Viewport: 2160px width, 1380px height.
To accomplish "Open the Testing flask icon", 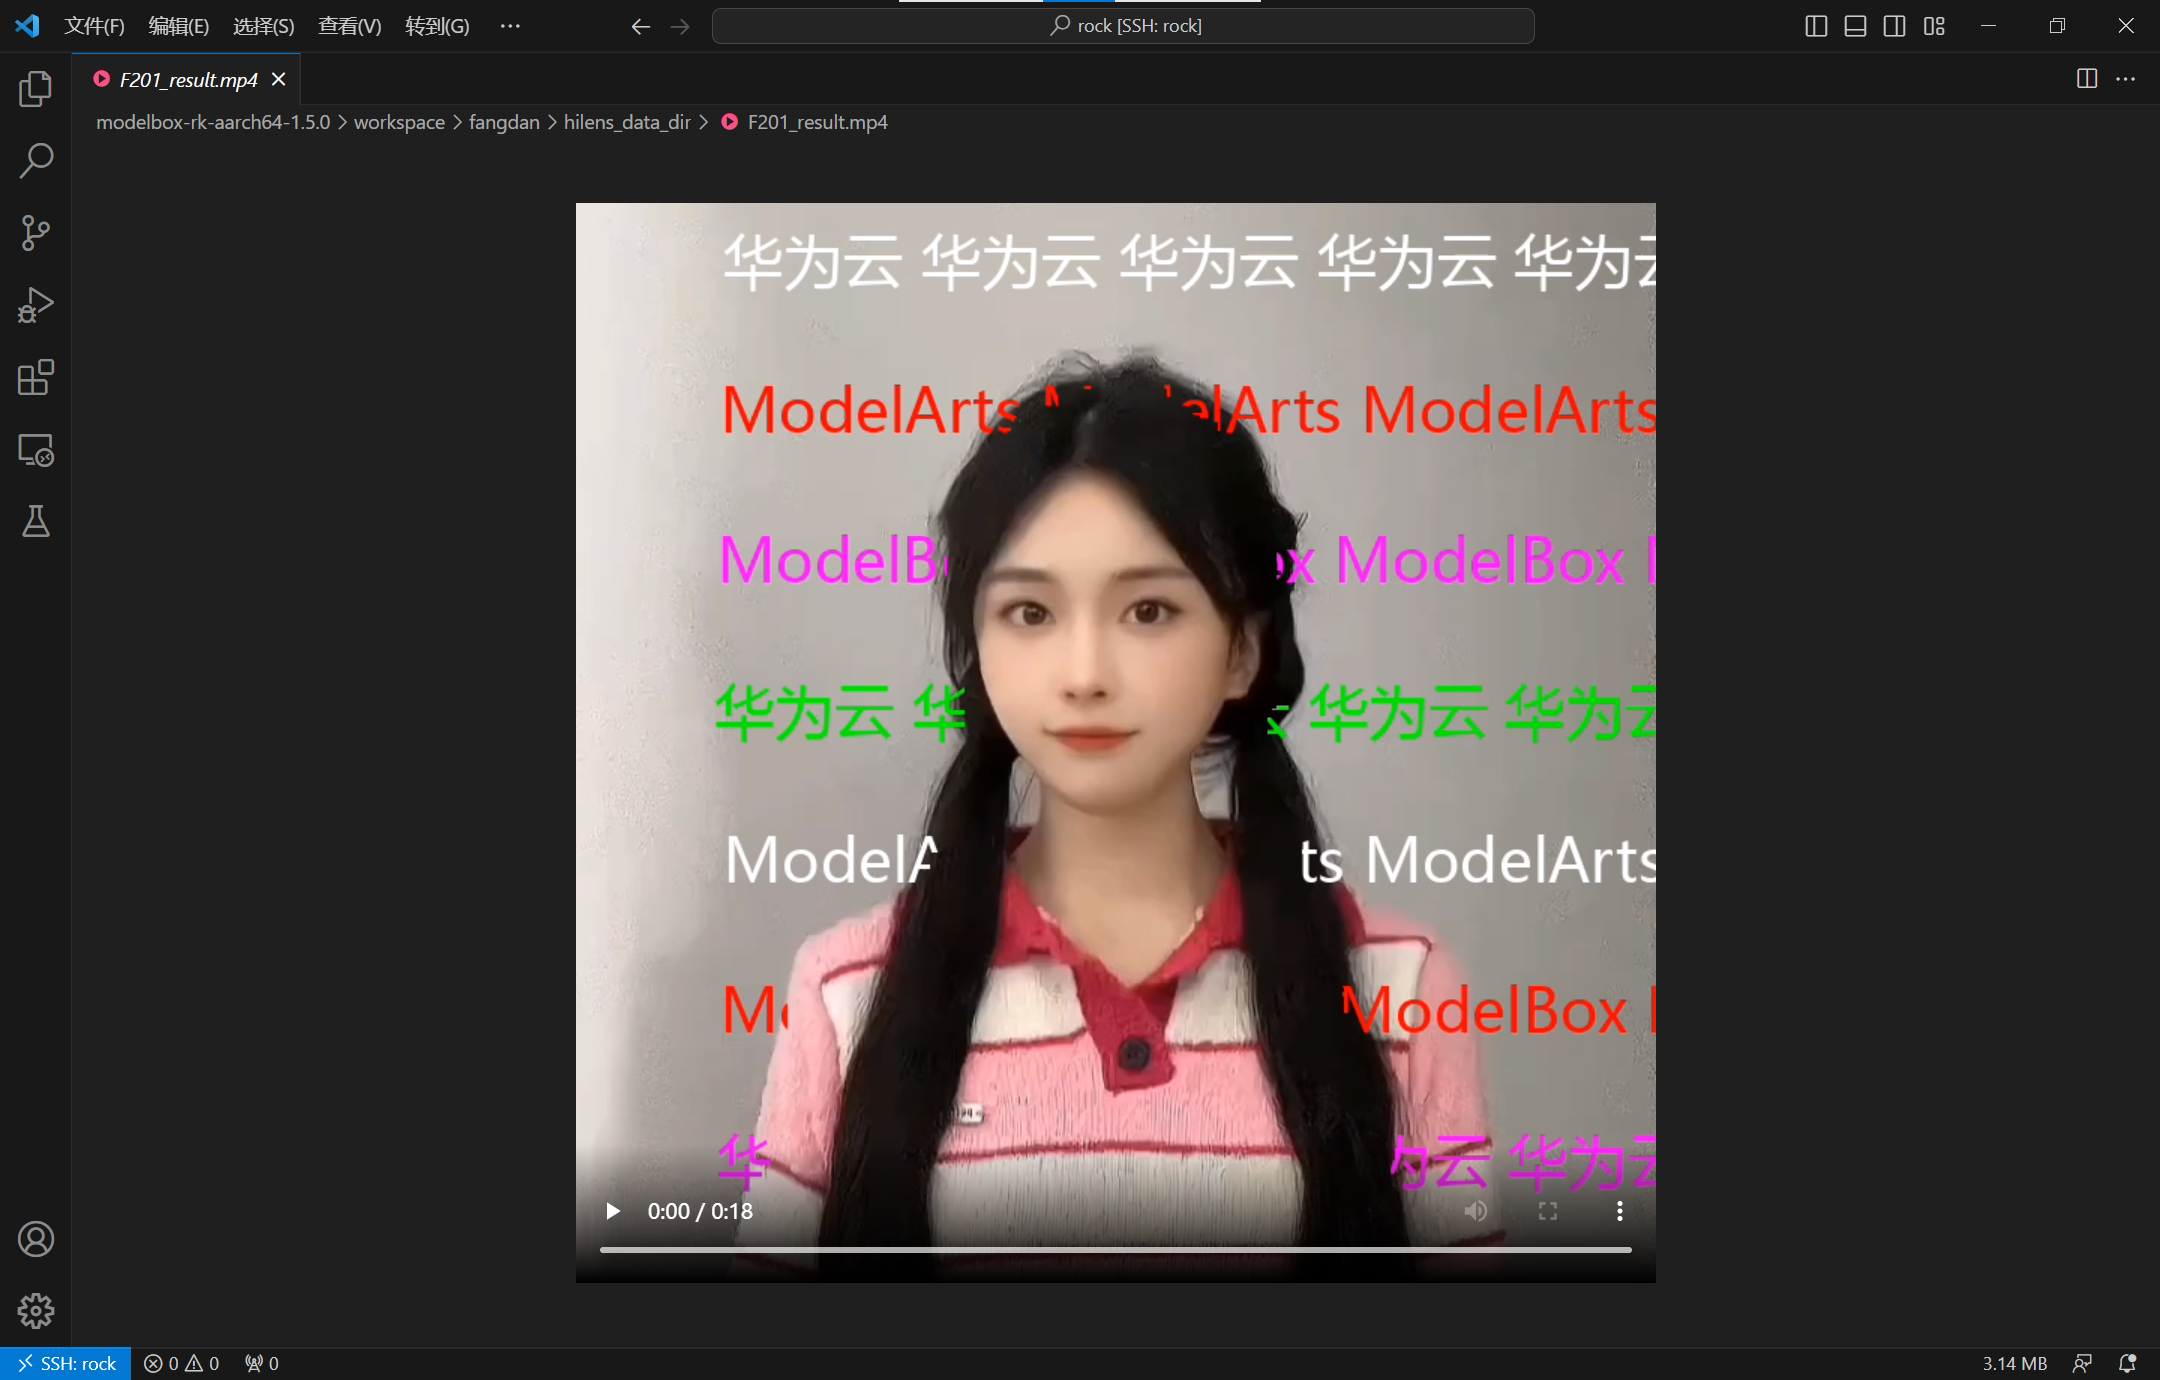I will coord(36,521).
